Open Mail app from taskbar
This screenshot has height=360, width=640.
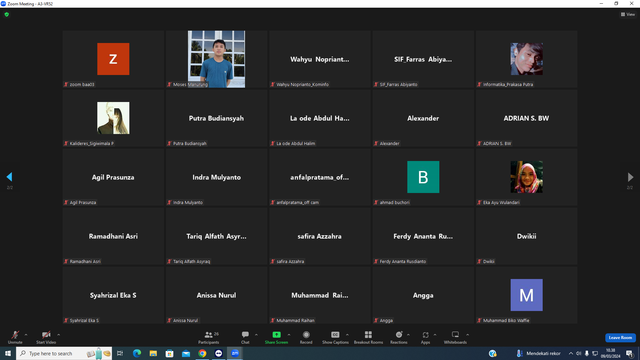pyautogui.click(x=186, y=353)
